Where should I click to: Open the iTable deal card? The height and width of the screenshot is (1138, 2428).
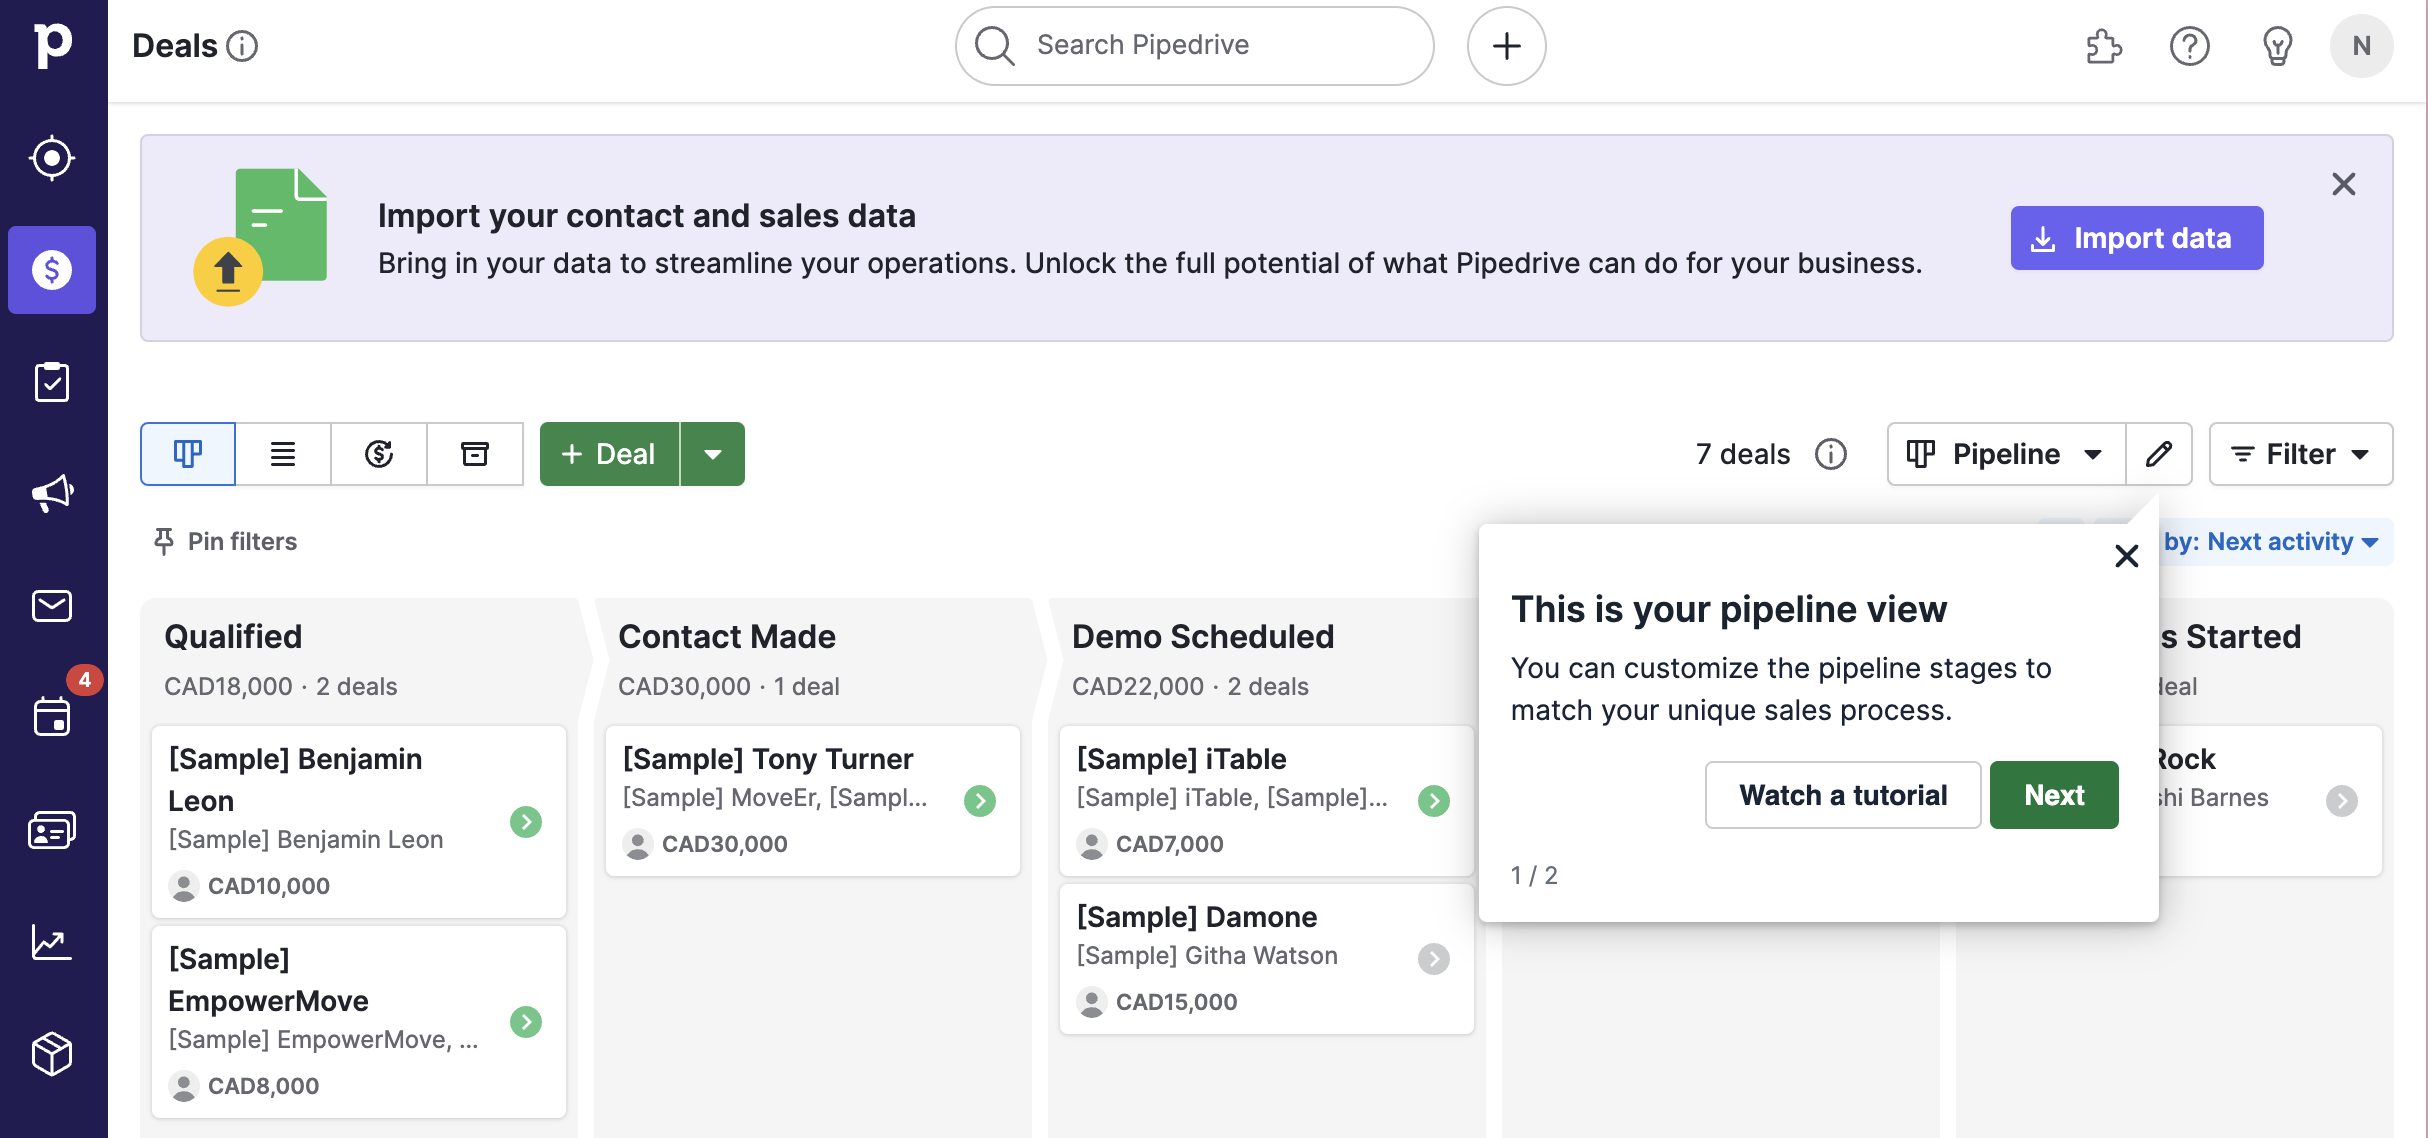tap(1267, 801)
